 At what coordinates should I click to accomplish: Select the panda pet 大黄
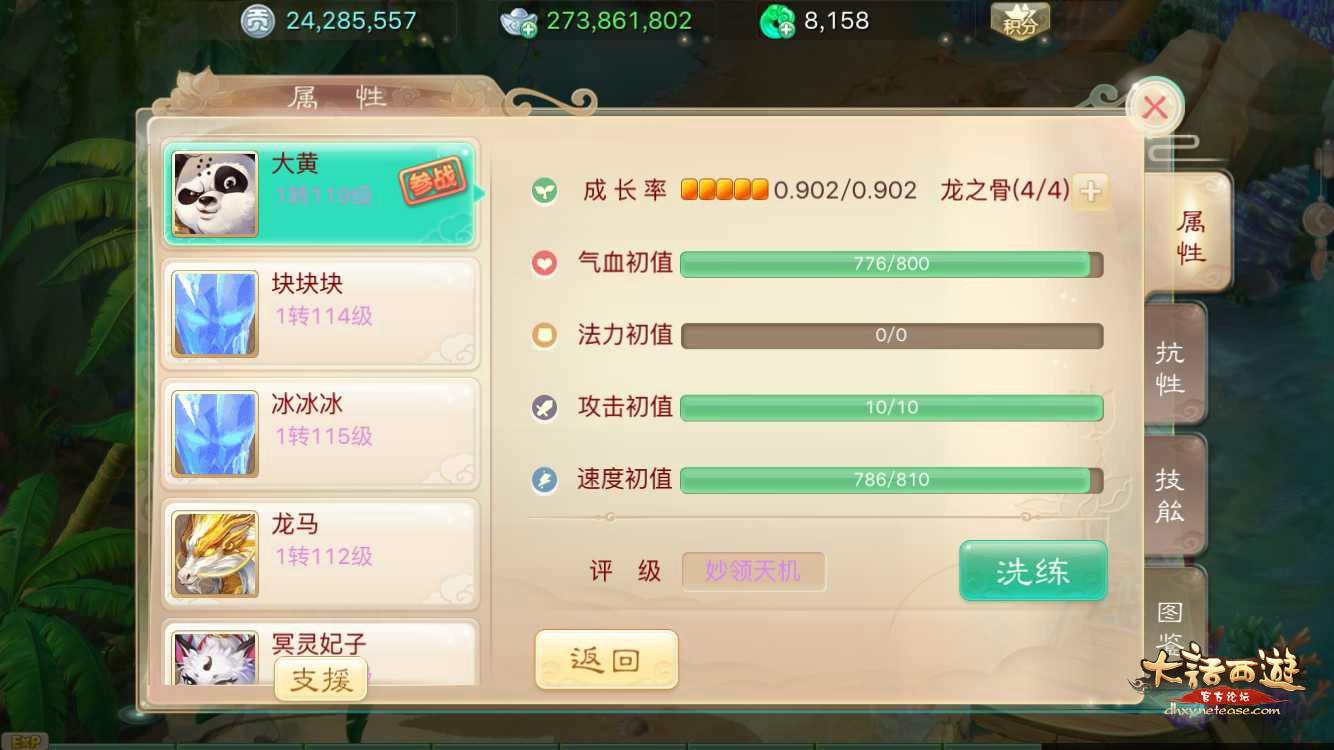(x=320, y=194)
